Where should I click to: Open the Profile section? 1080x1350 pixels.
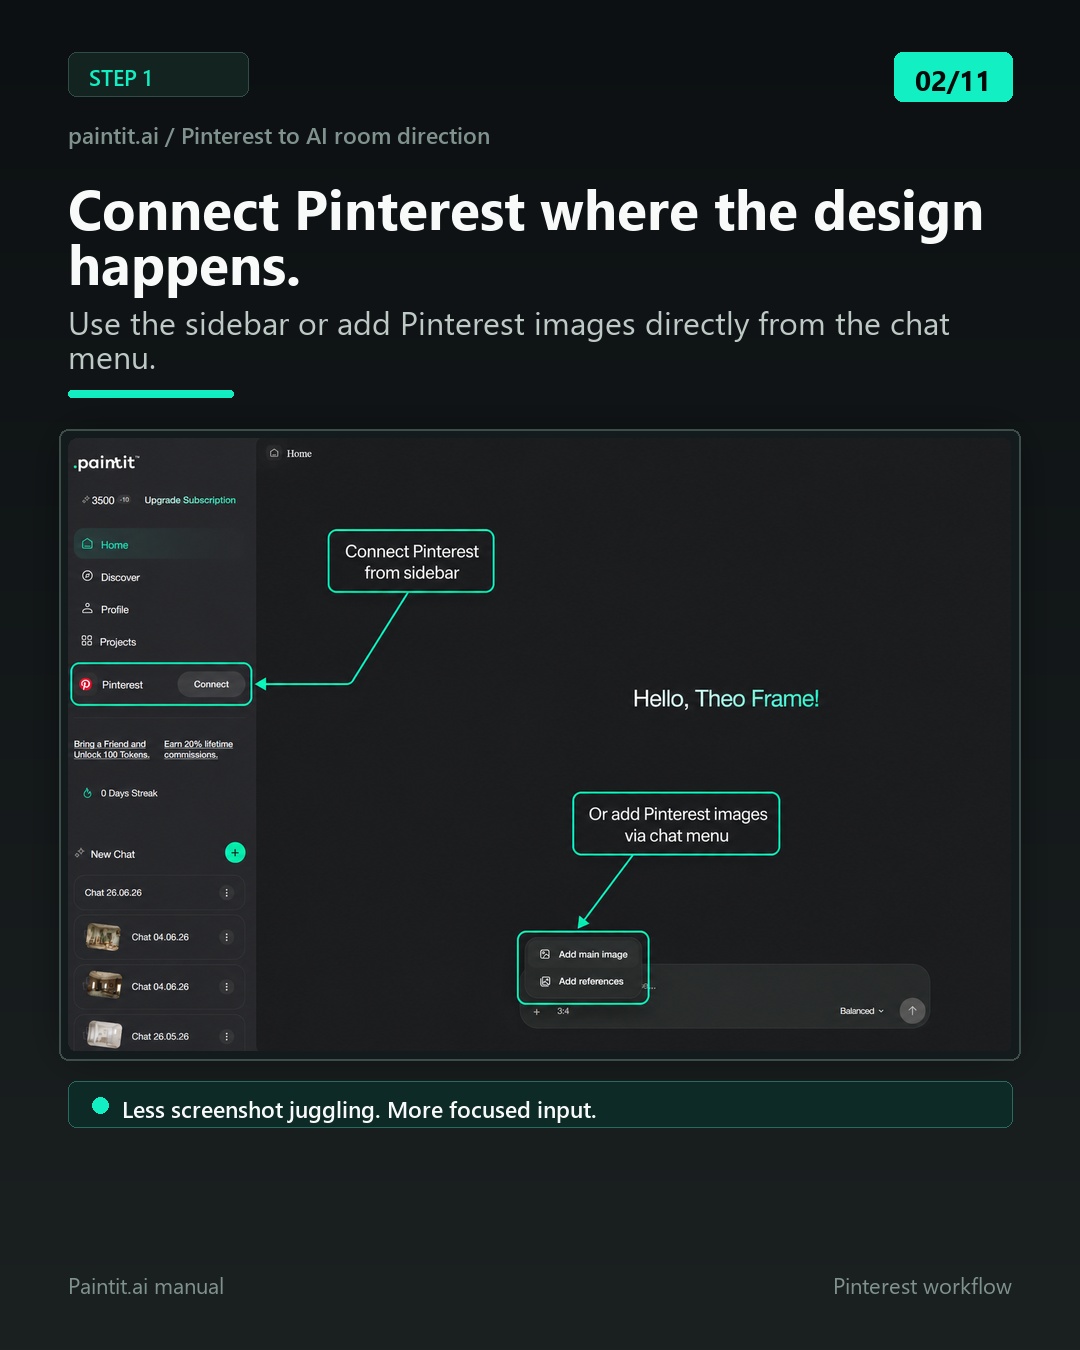click(105, 609)
